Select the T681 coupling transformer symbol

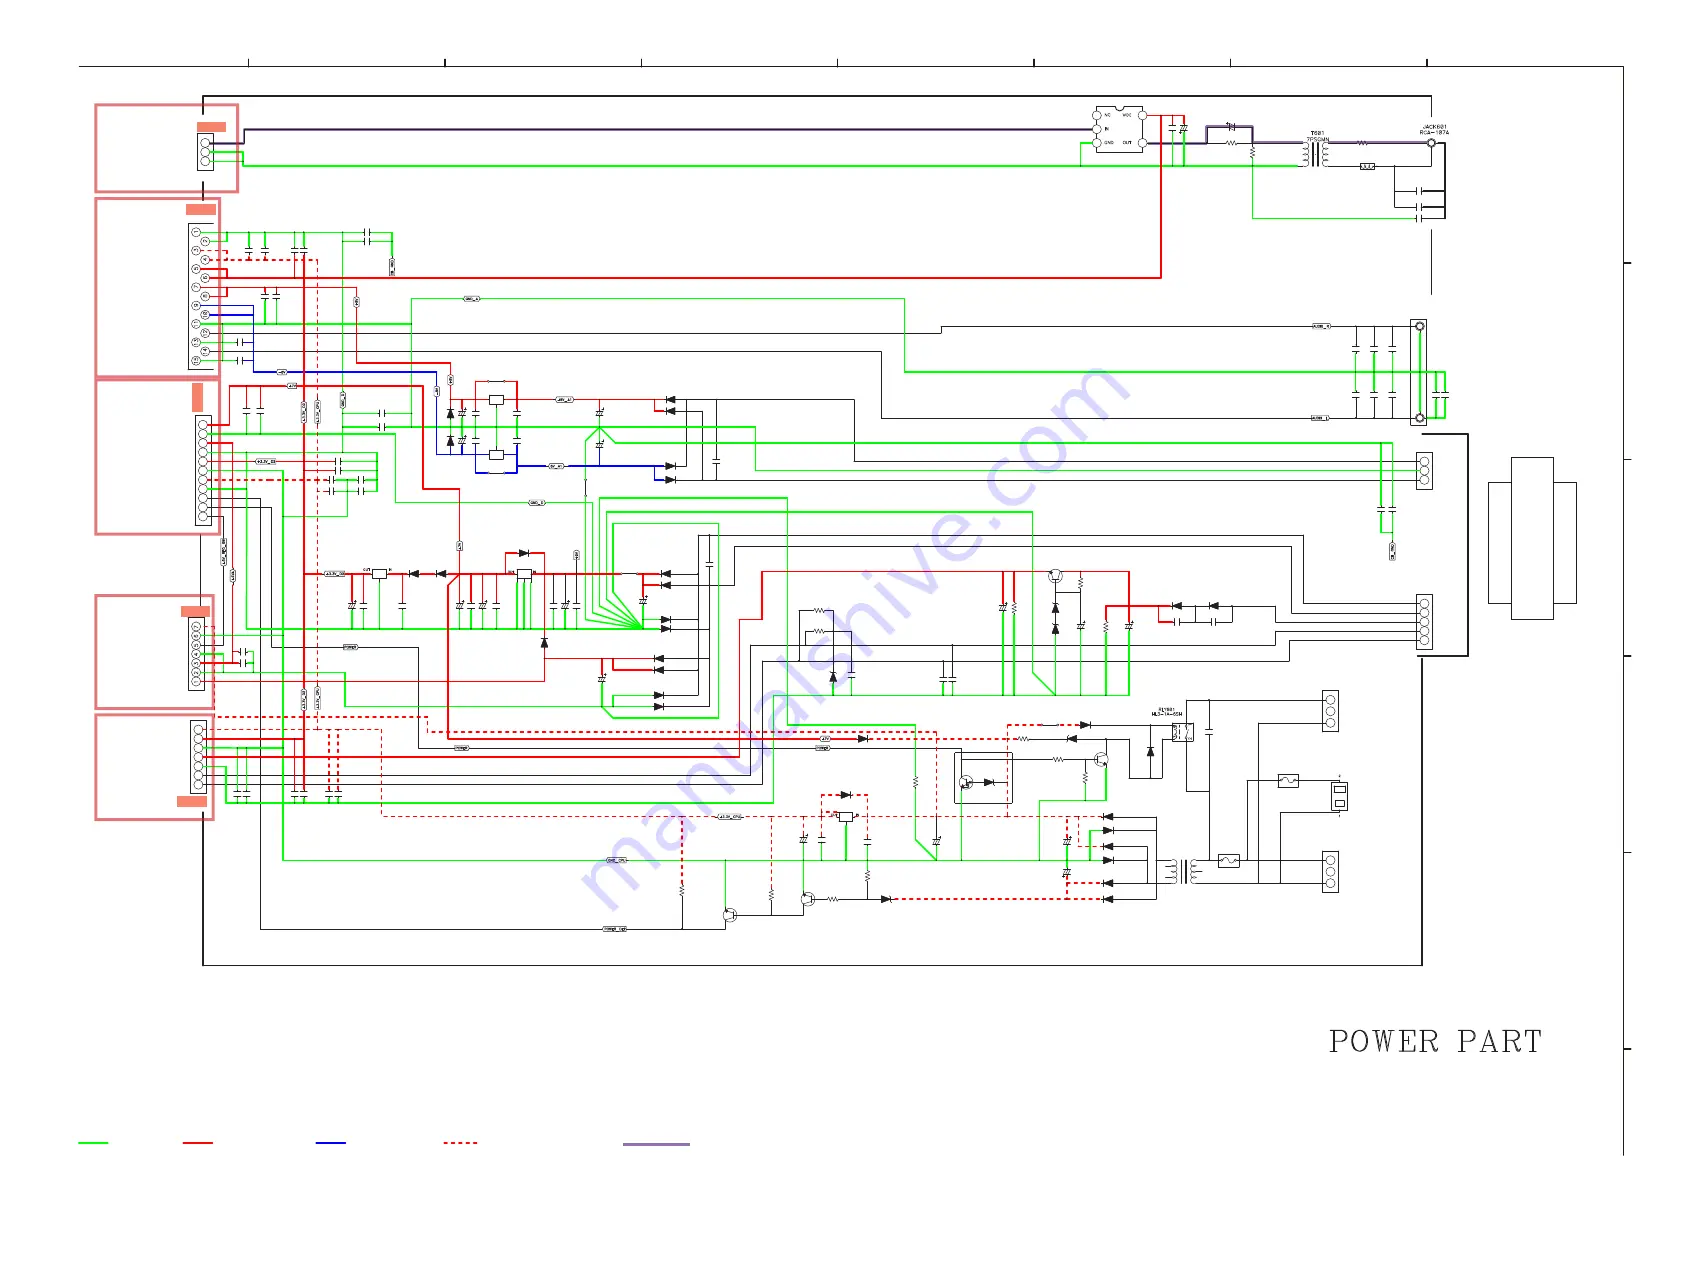1315,154
